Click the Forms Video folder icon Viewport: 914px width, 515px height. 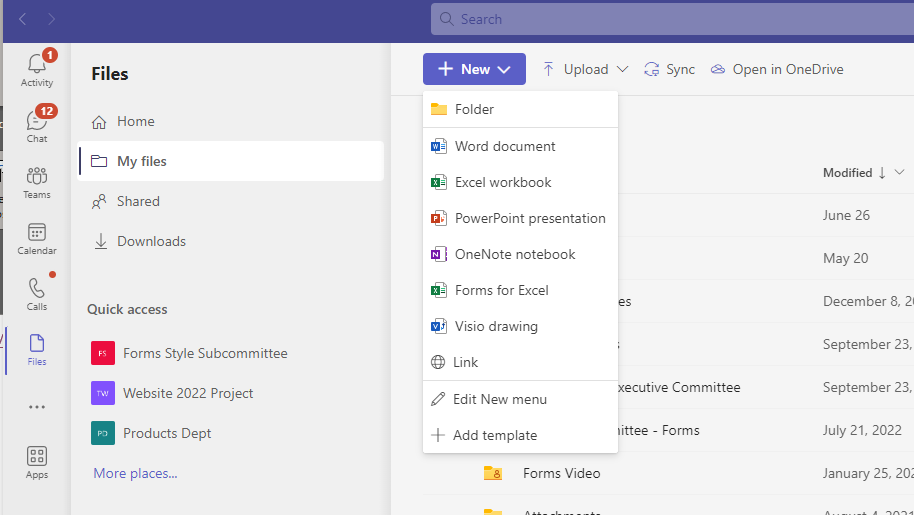(x=493, y=472)
